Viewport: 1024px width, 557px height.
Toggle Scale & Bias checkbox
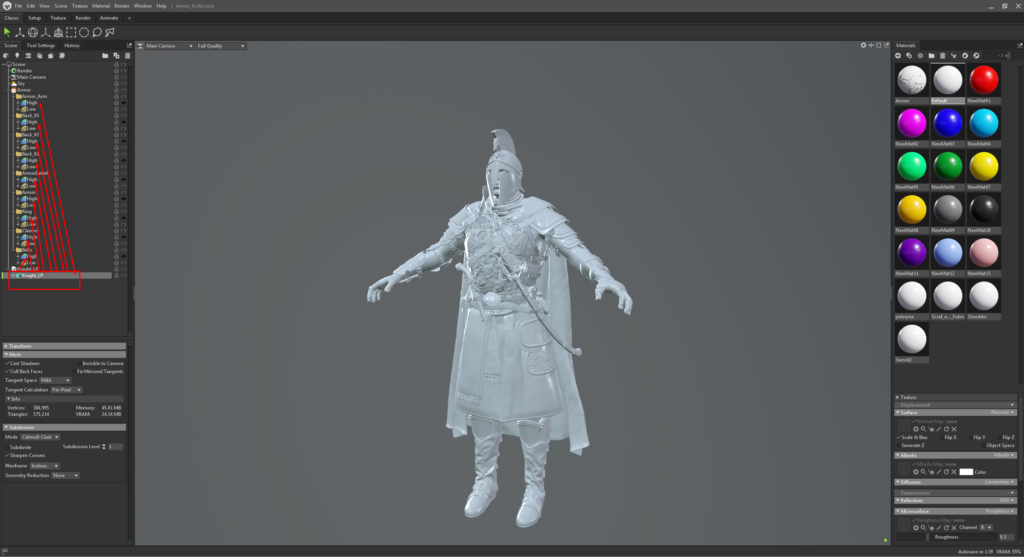[899, 437]
